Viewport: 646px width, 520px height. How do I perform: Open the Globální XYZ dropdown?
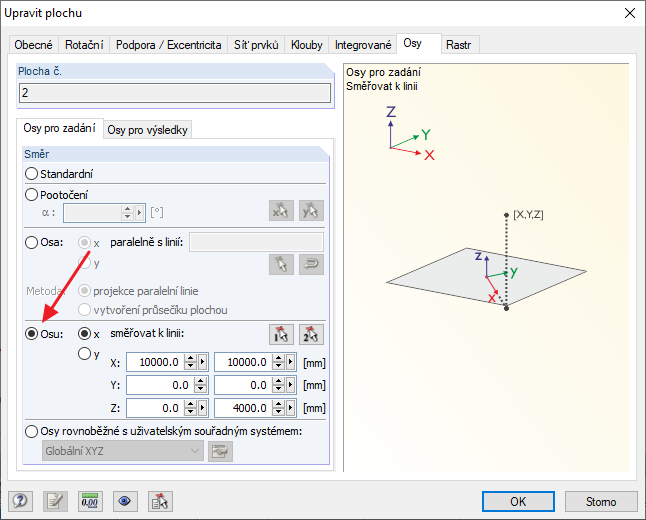pyautogui.click(x=123, y=451)
